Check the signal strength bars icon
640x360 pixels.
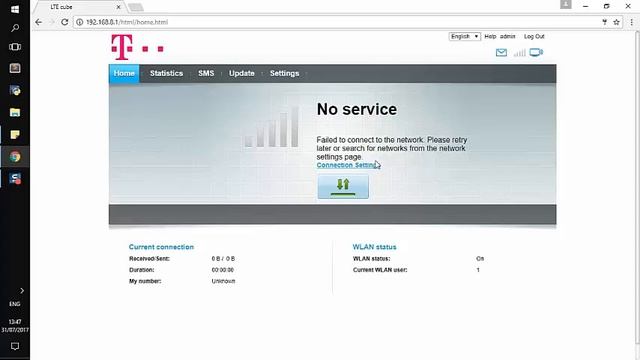tap(520, 53)
